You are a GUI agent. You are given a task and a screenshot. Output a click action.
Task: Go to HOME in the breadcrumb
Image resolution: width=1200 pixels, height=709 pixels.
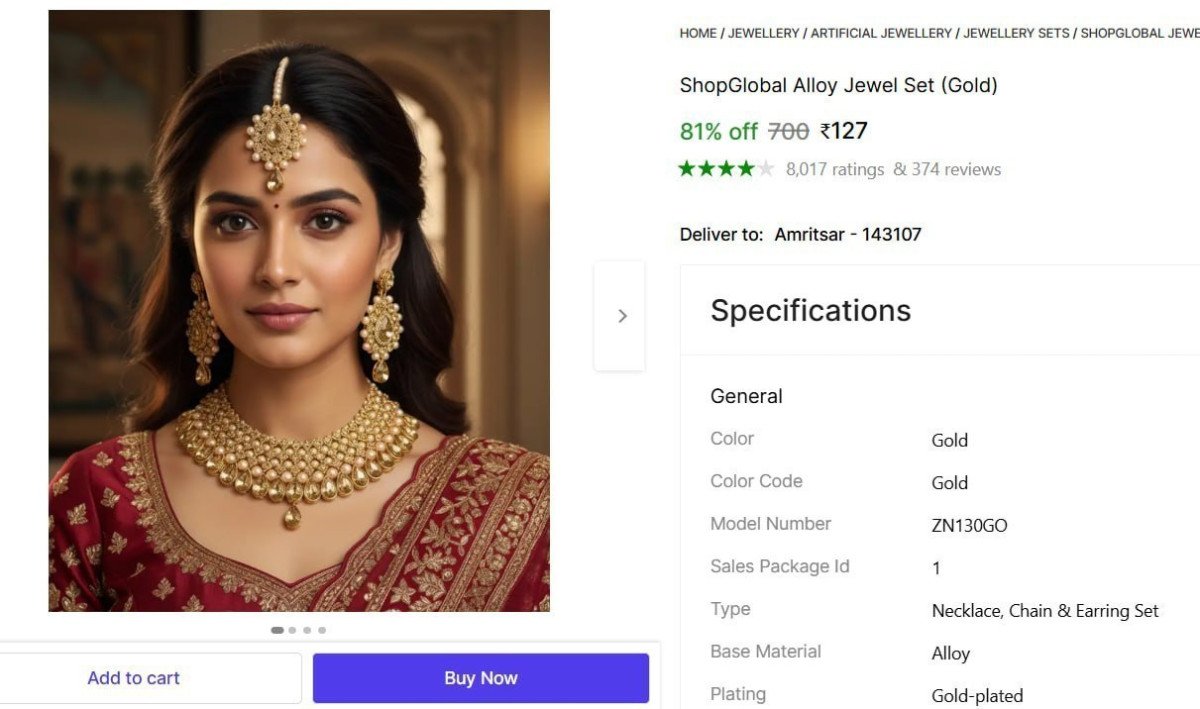[x=698, y=33]
